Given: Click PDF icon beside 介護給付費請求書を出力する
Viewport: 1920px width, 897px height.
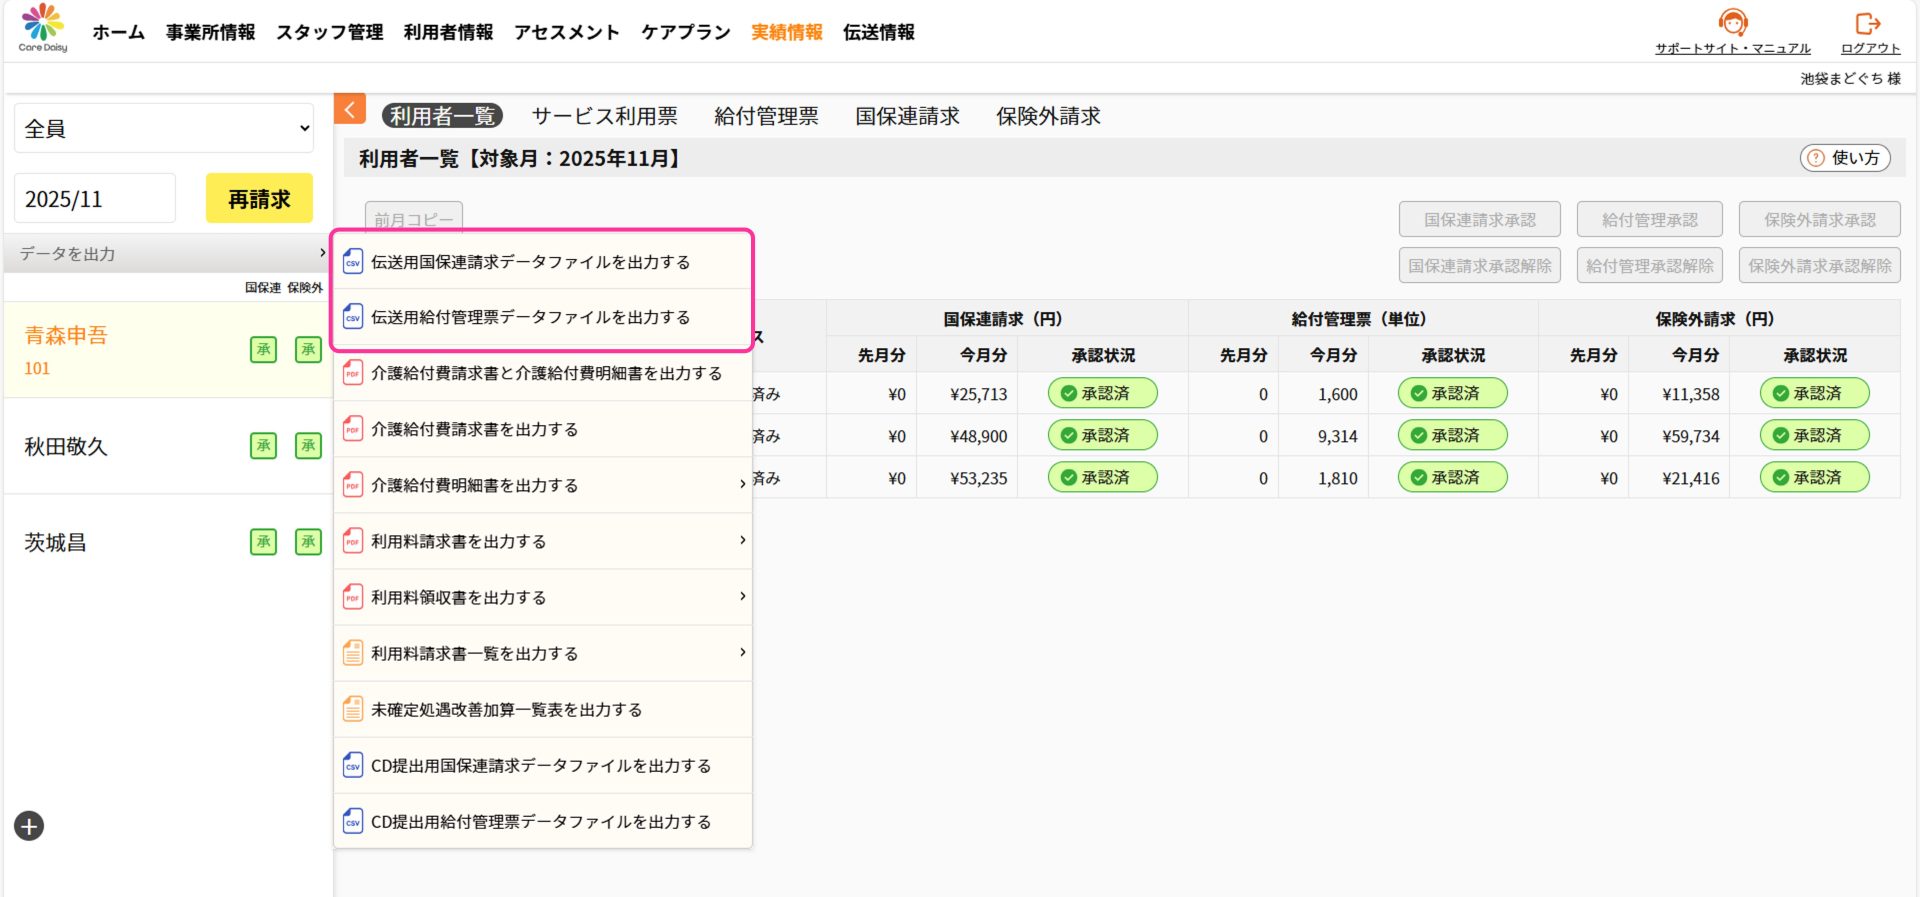Looking at the screenshot, I should click(353, 429).
